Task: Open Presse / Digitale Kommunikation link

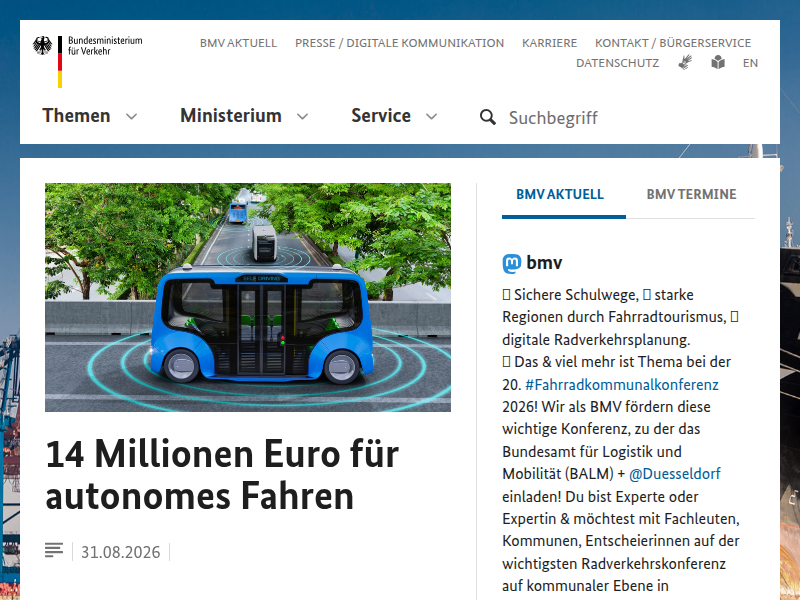Action: [x=399, y=43]
